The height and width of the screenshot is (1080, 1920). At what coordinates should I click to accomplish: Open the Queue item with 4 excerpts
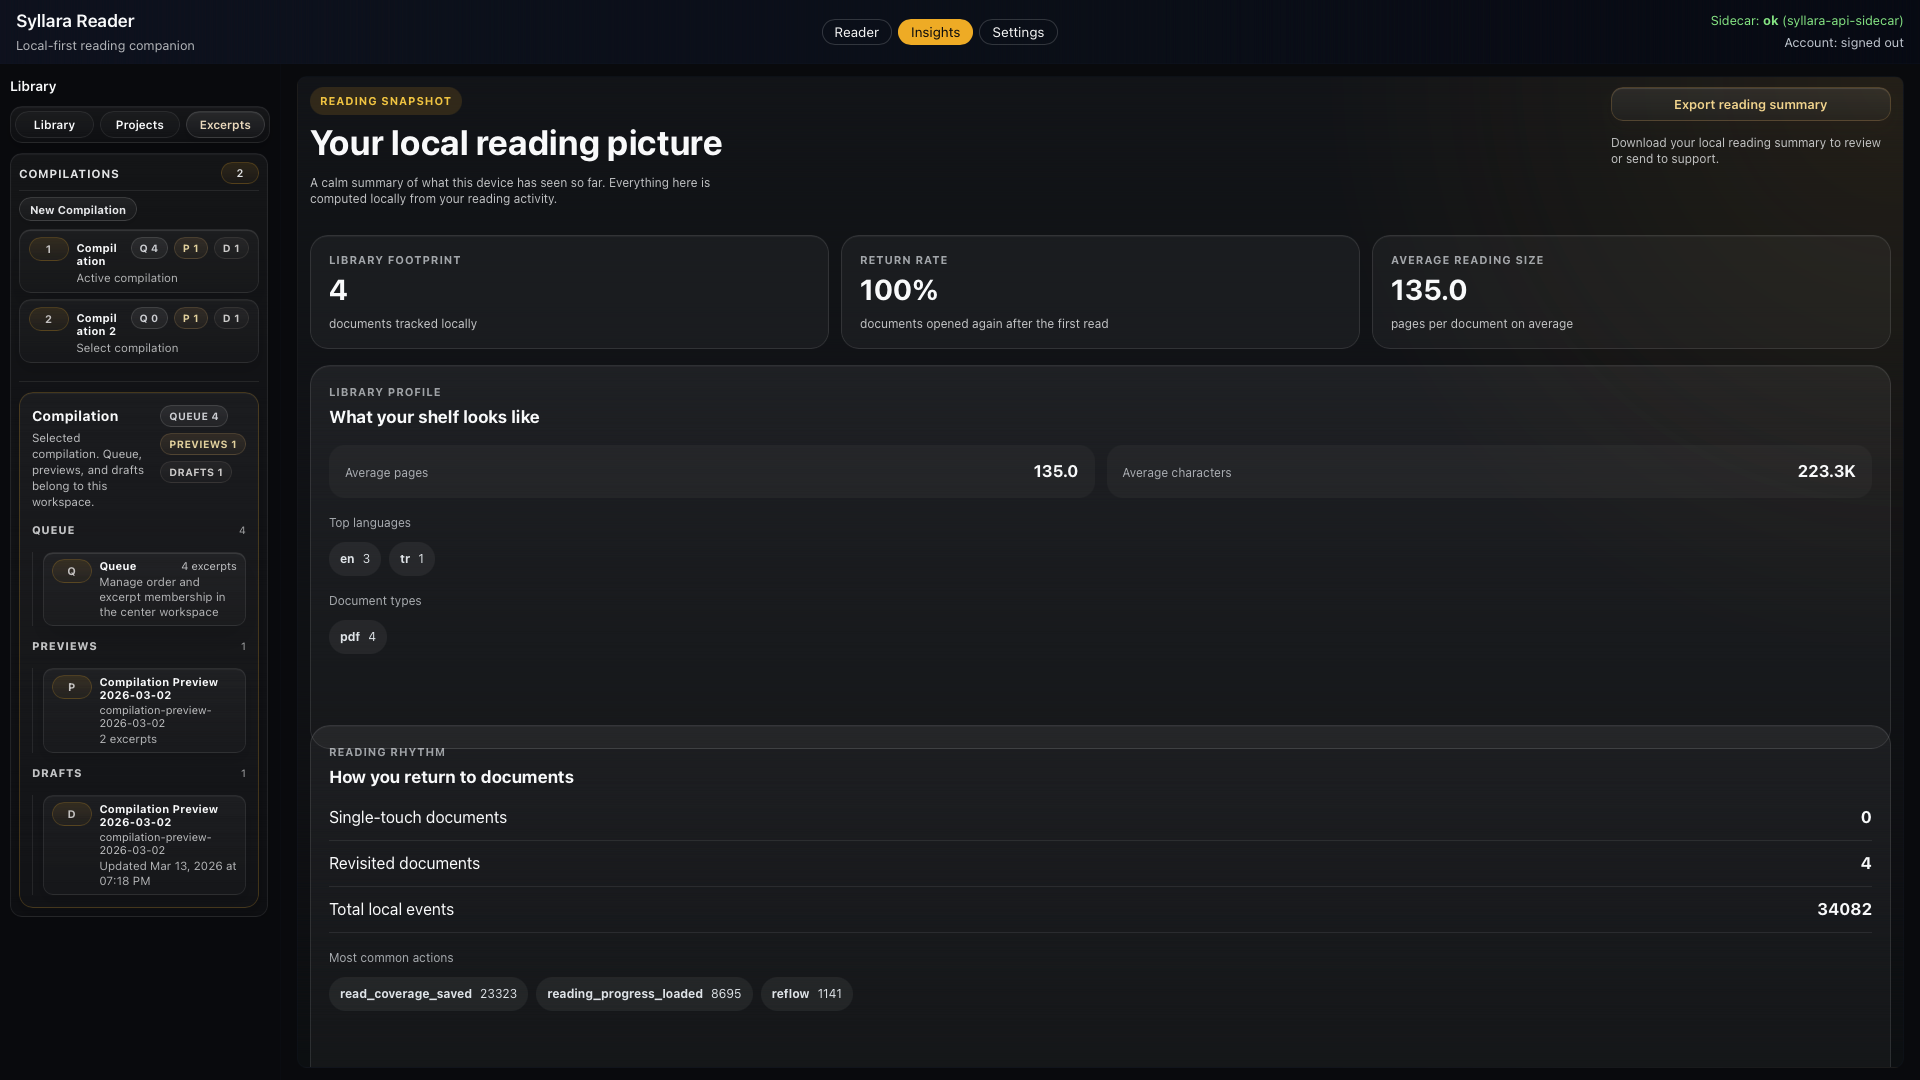click(x=144, y=589)
